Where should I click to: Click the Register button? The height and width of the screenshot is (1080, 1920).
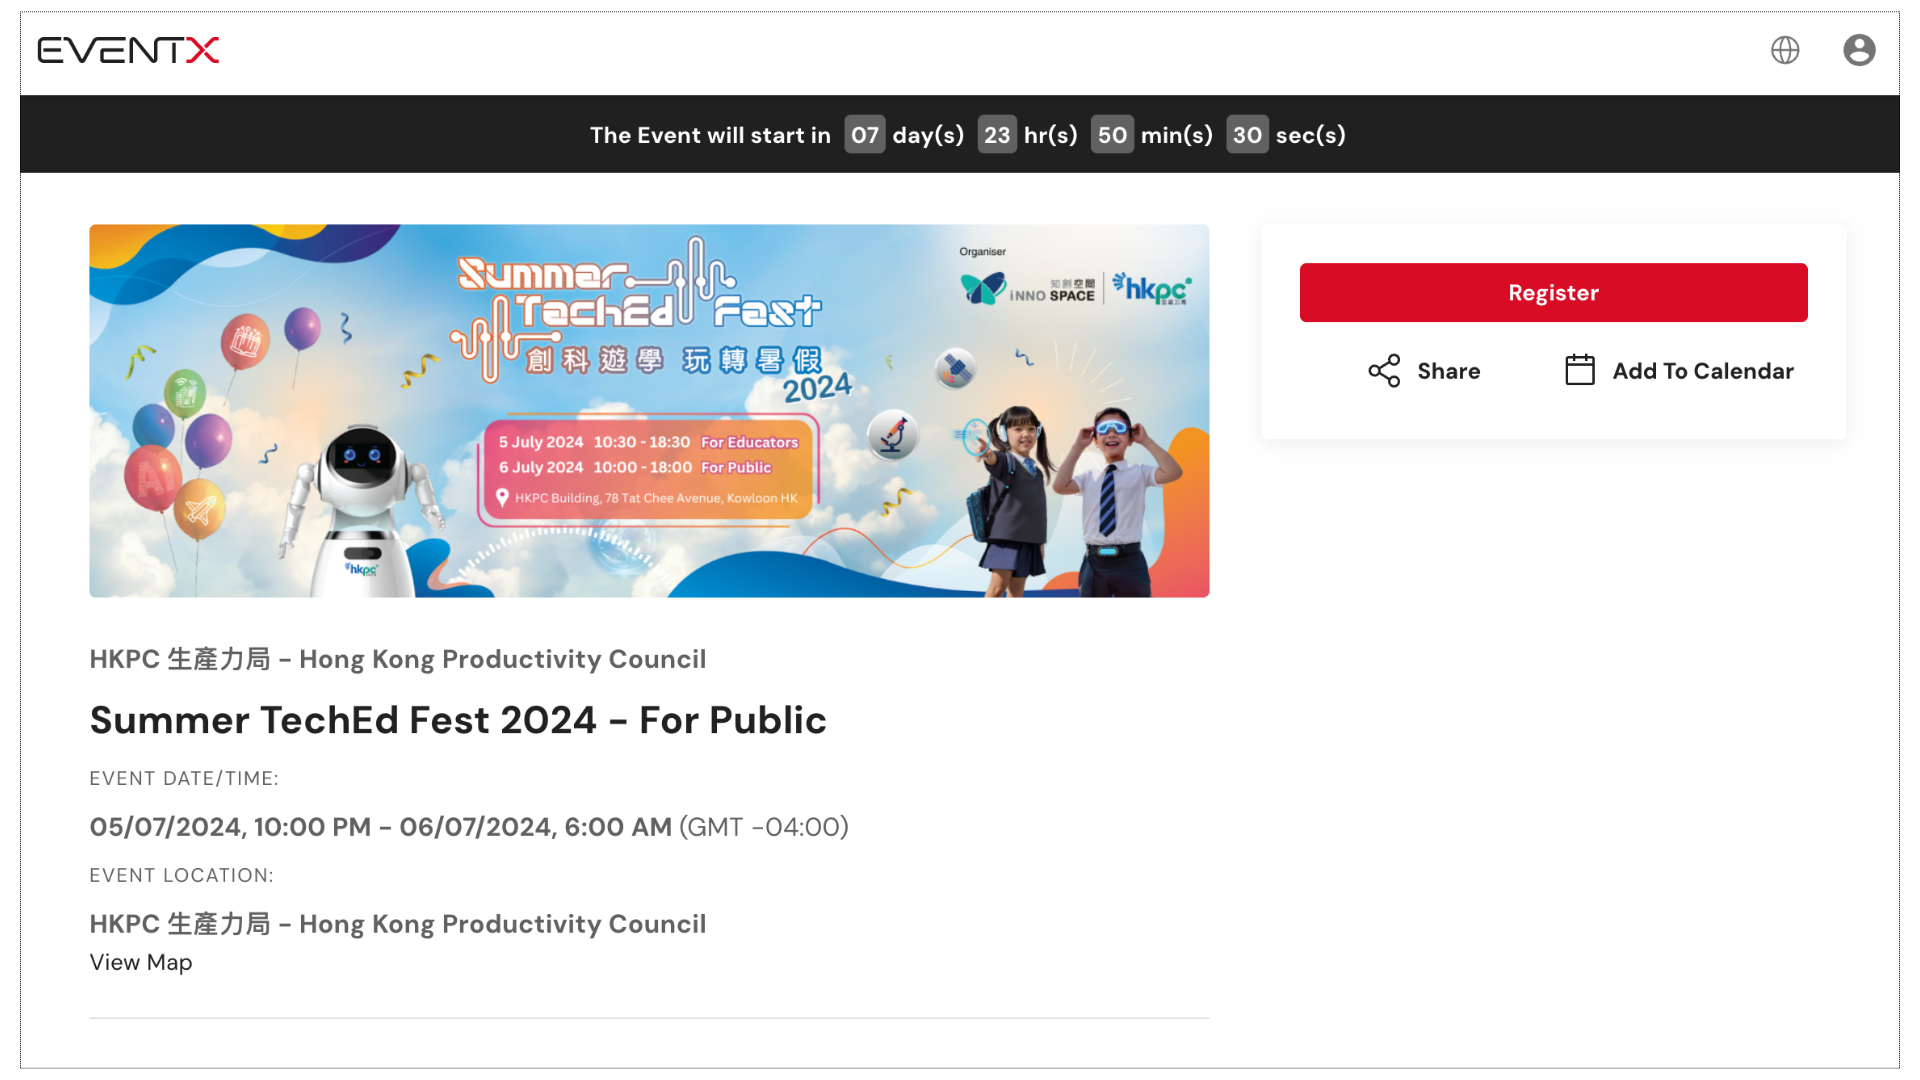point(1553,292)
